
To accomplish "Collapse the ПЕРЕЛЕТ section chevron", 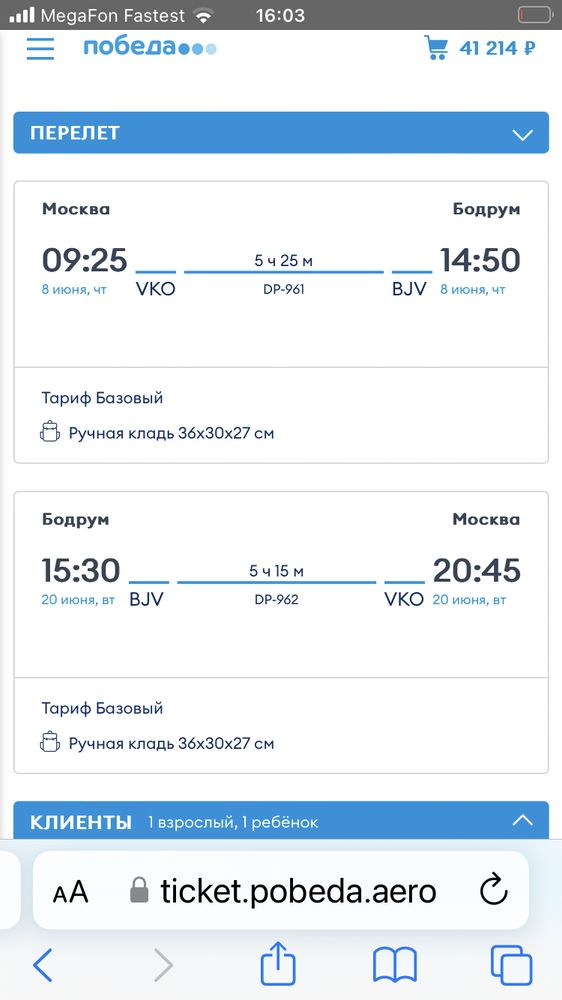I will (522, 134).
